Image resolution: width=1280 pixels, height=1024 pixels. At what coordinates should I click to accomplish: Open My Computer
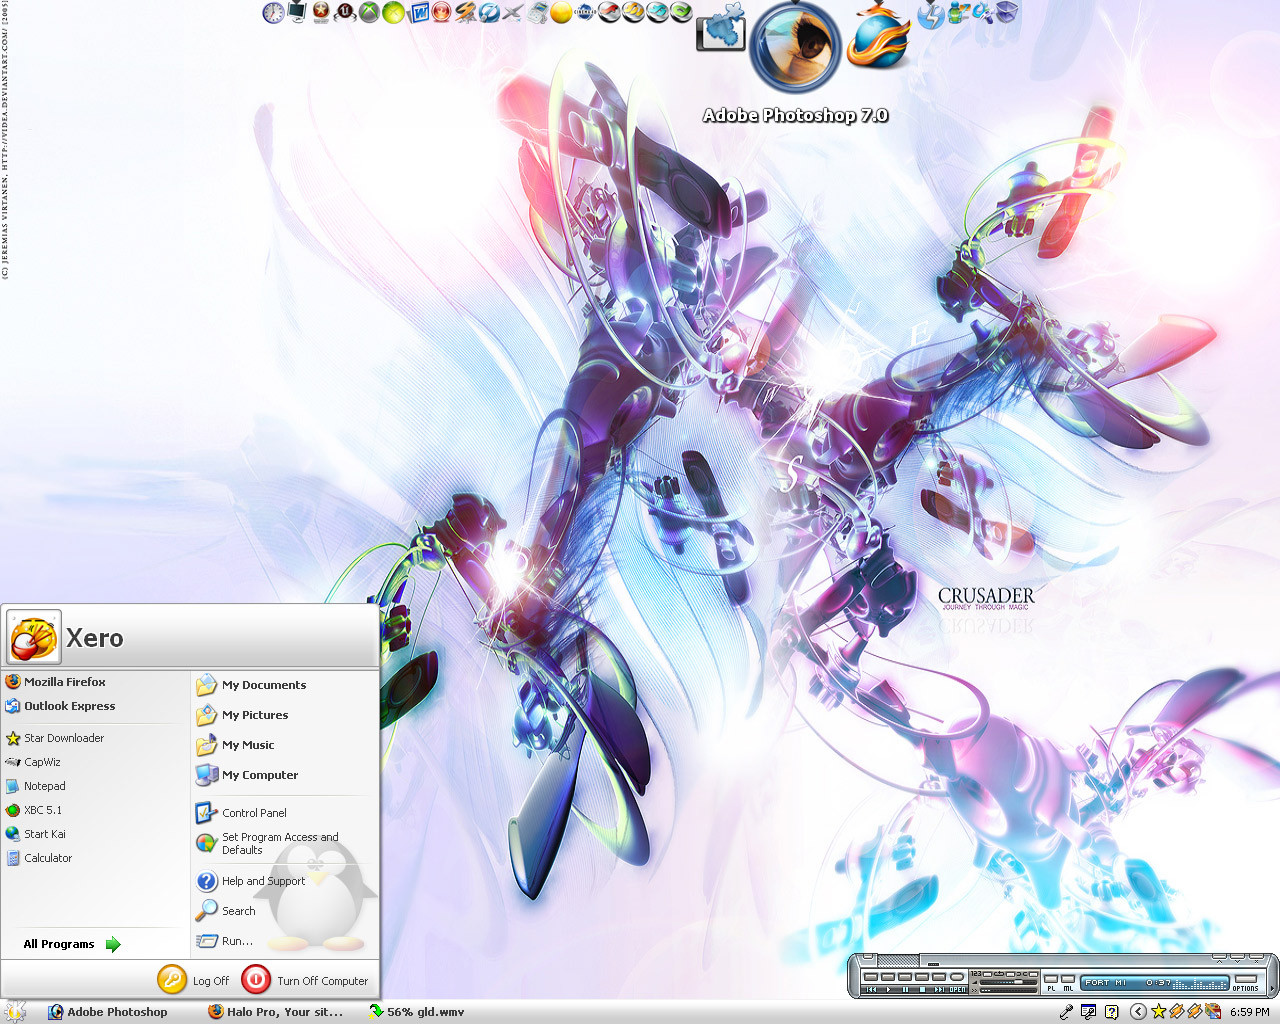[247, 775]
